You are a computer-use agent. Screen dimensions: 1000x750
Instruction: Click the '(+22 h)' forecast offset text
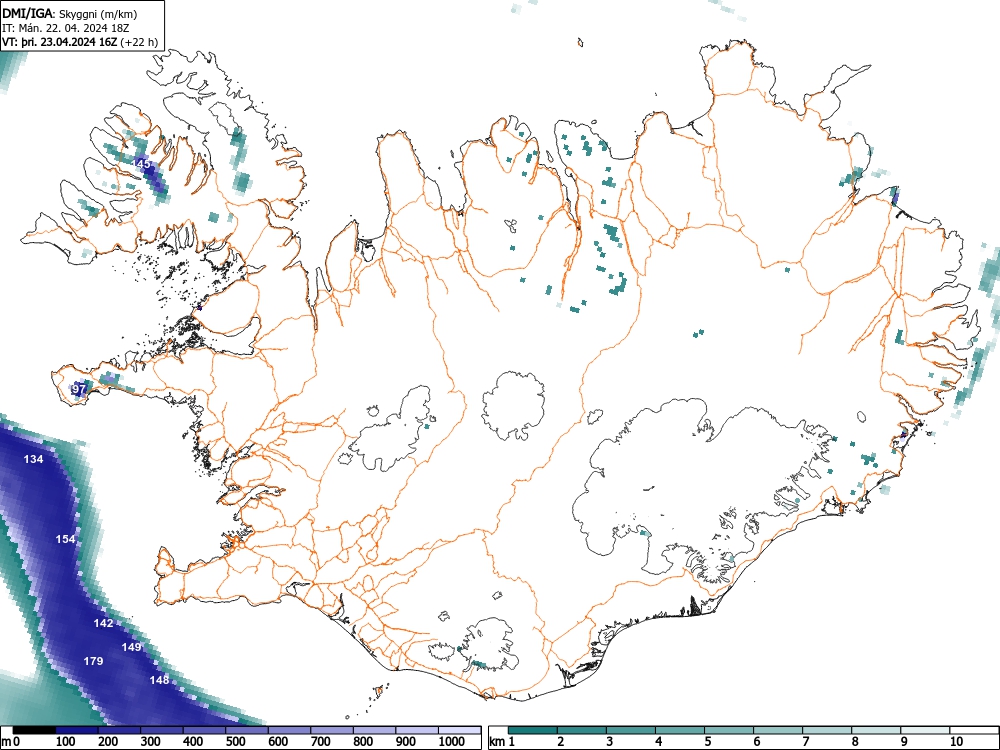click(x=140, y=42)
